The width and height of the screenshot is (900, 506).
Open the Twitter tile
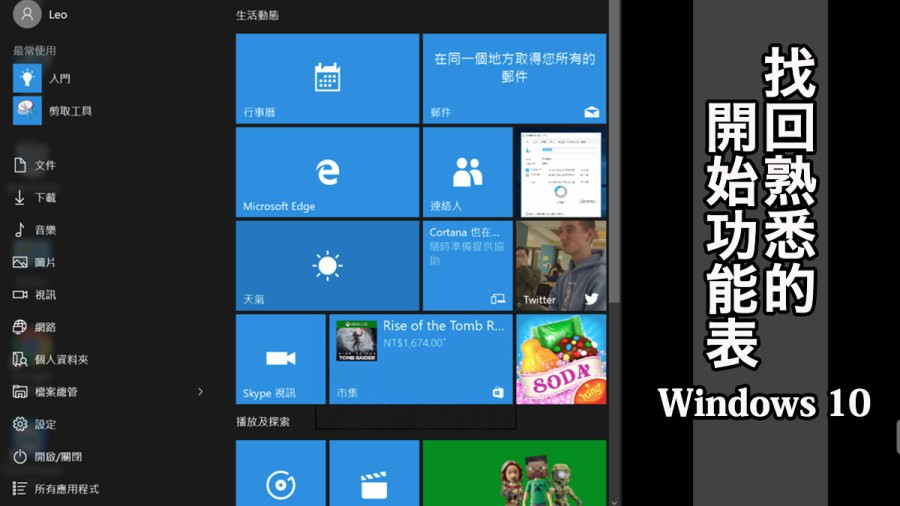point(561,266)
